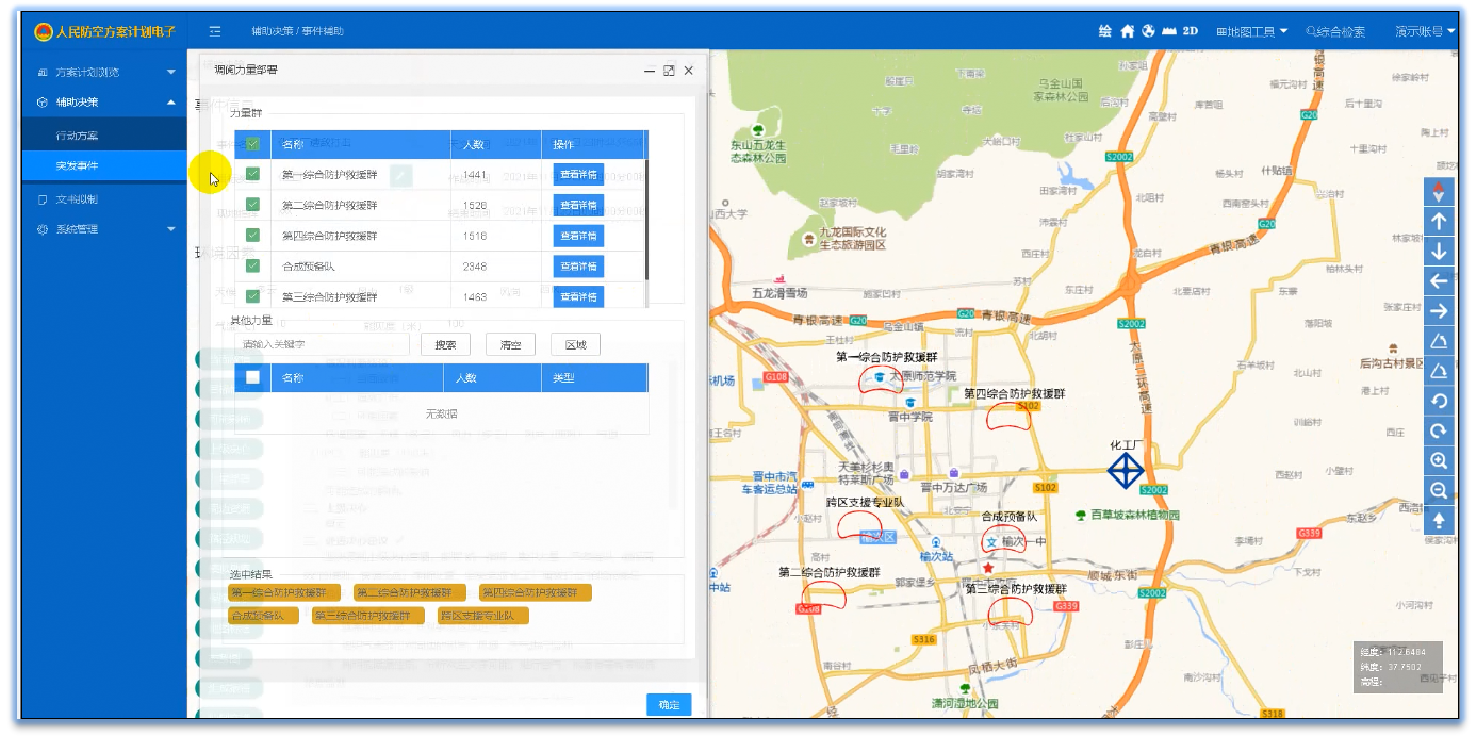This screenshot has height=744, width=1478.
Task: Click the 跨区支援专业队 yellow result tag
Action: [483, 615]
